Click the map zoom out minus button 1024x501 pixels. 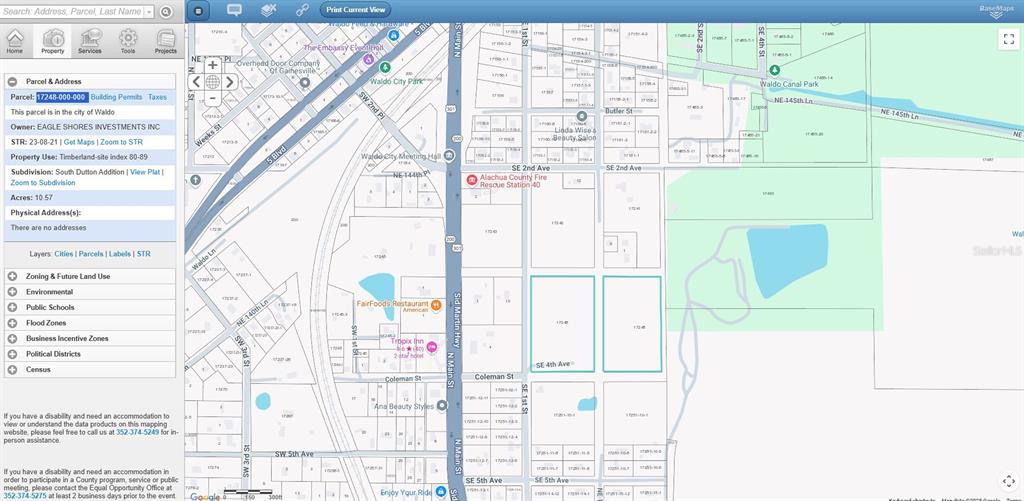[x=213, y=98]
